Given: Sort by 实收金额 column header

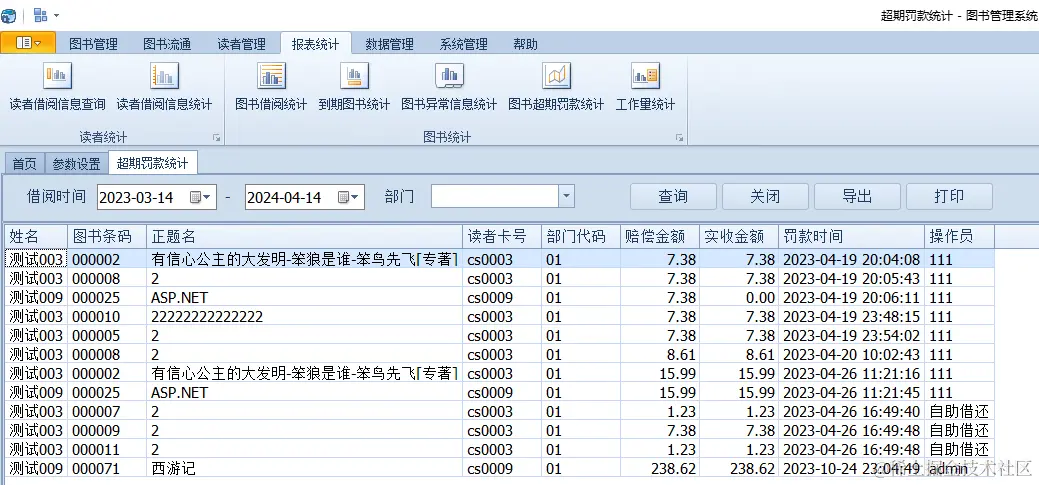Looking at the screenshot, I should coord(738,237).
